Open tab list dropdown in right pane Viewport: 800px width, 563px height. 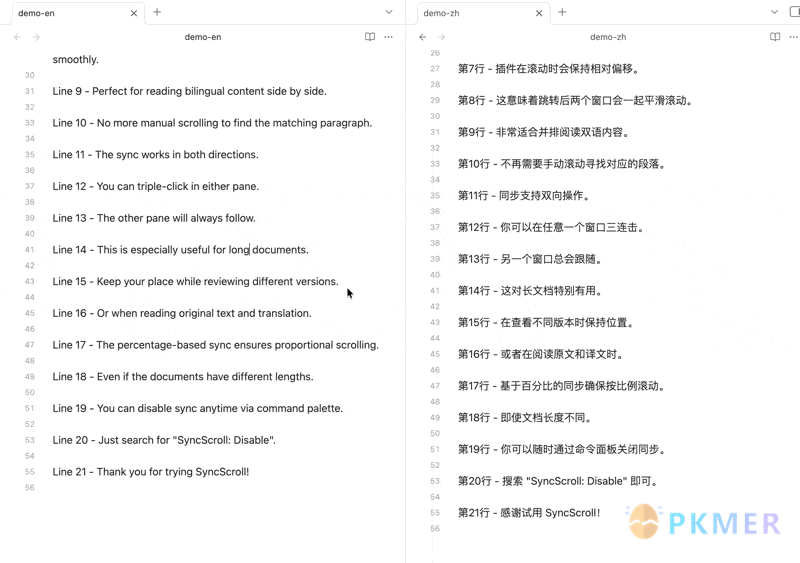coord(774,12)
